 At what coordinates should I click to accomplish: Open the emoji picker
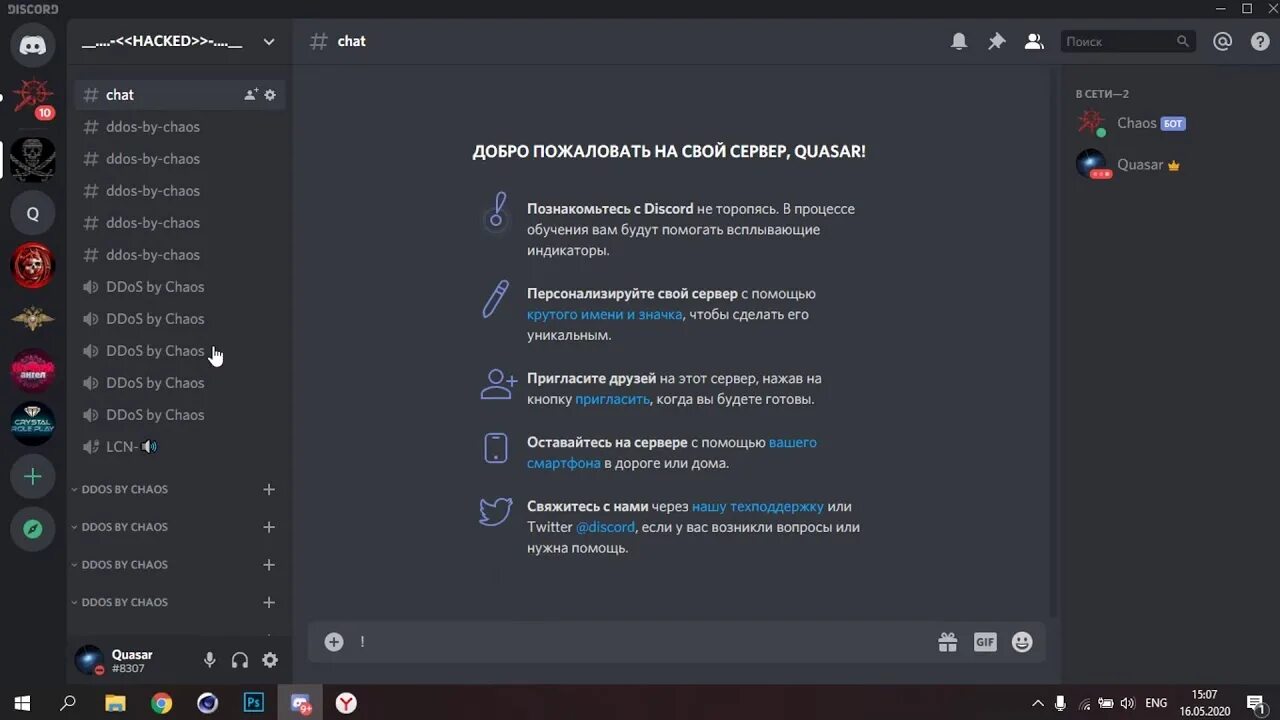tap(1022, 642)
